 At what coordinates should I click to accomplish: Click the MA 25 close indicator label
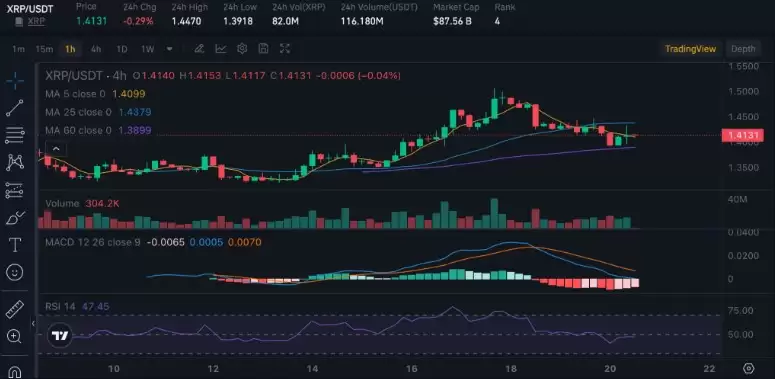pyautogui.click(x=78, y=112)
